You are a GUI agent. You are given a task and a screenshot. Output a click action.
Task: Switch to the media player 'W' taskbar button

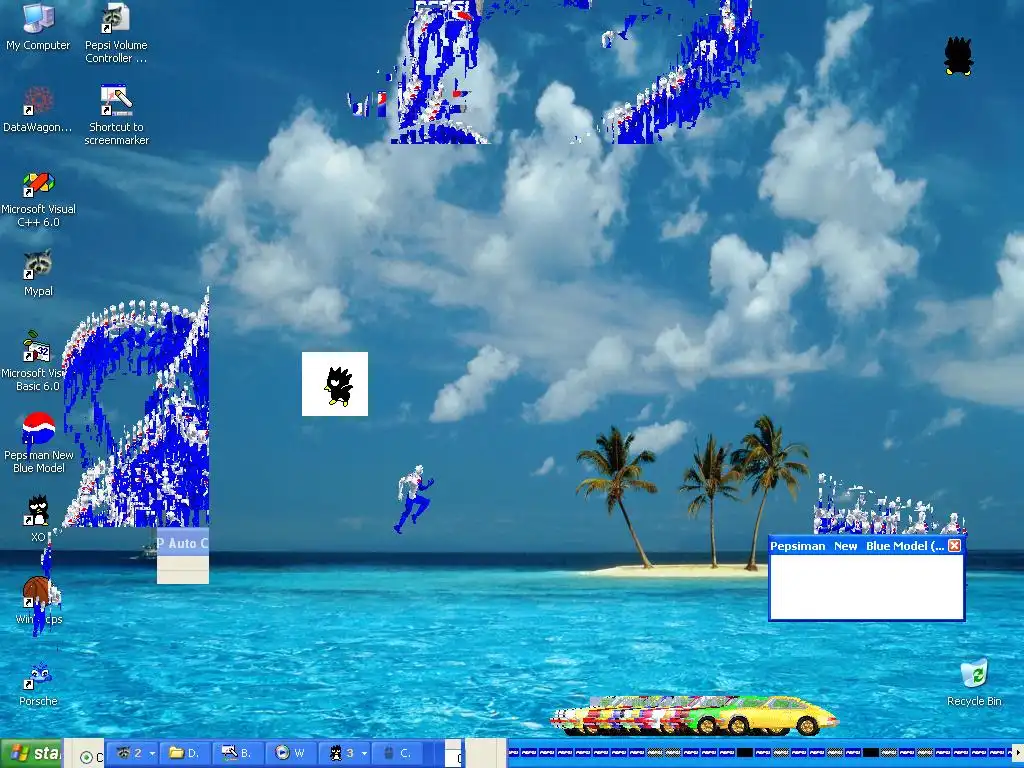pyautogui.click(x=291, y=754)
